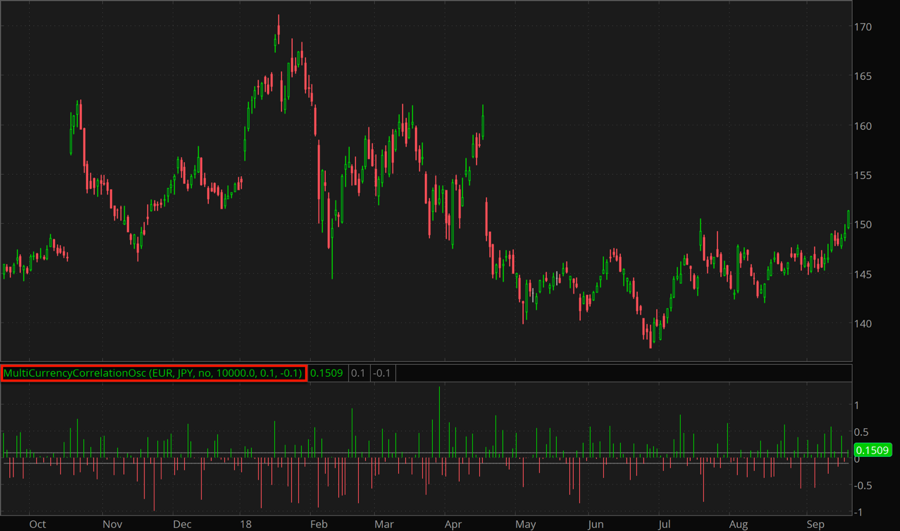Select the Feb label on the time axis
The width and height of the screenshot is (900, 531).
pyautogui.click(x=318, y=523)
